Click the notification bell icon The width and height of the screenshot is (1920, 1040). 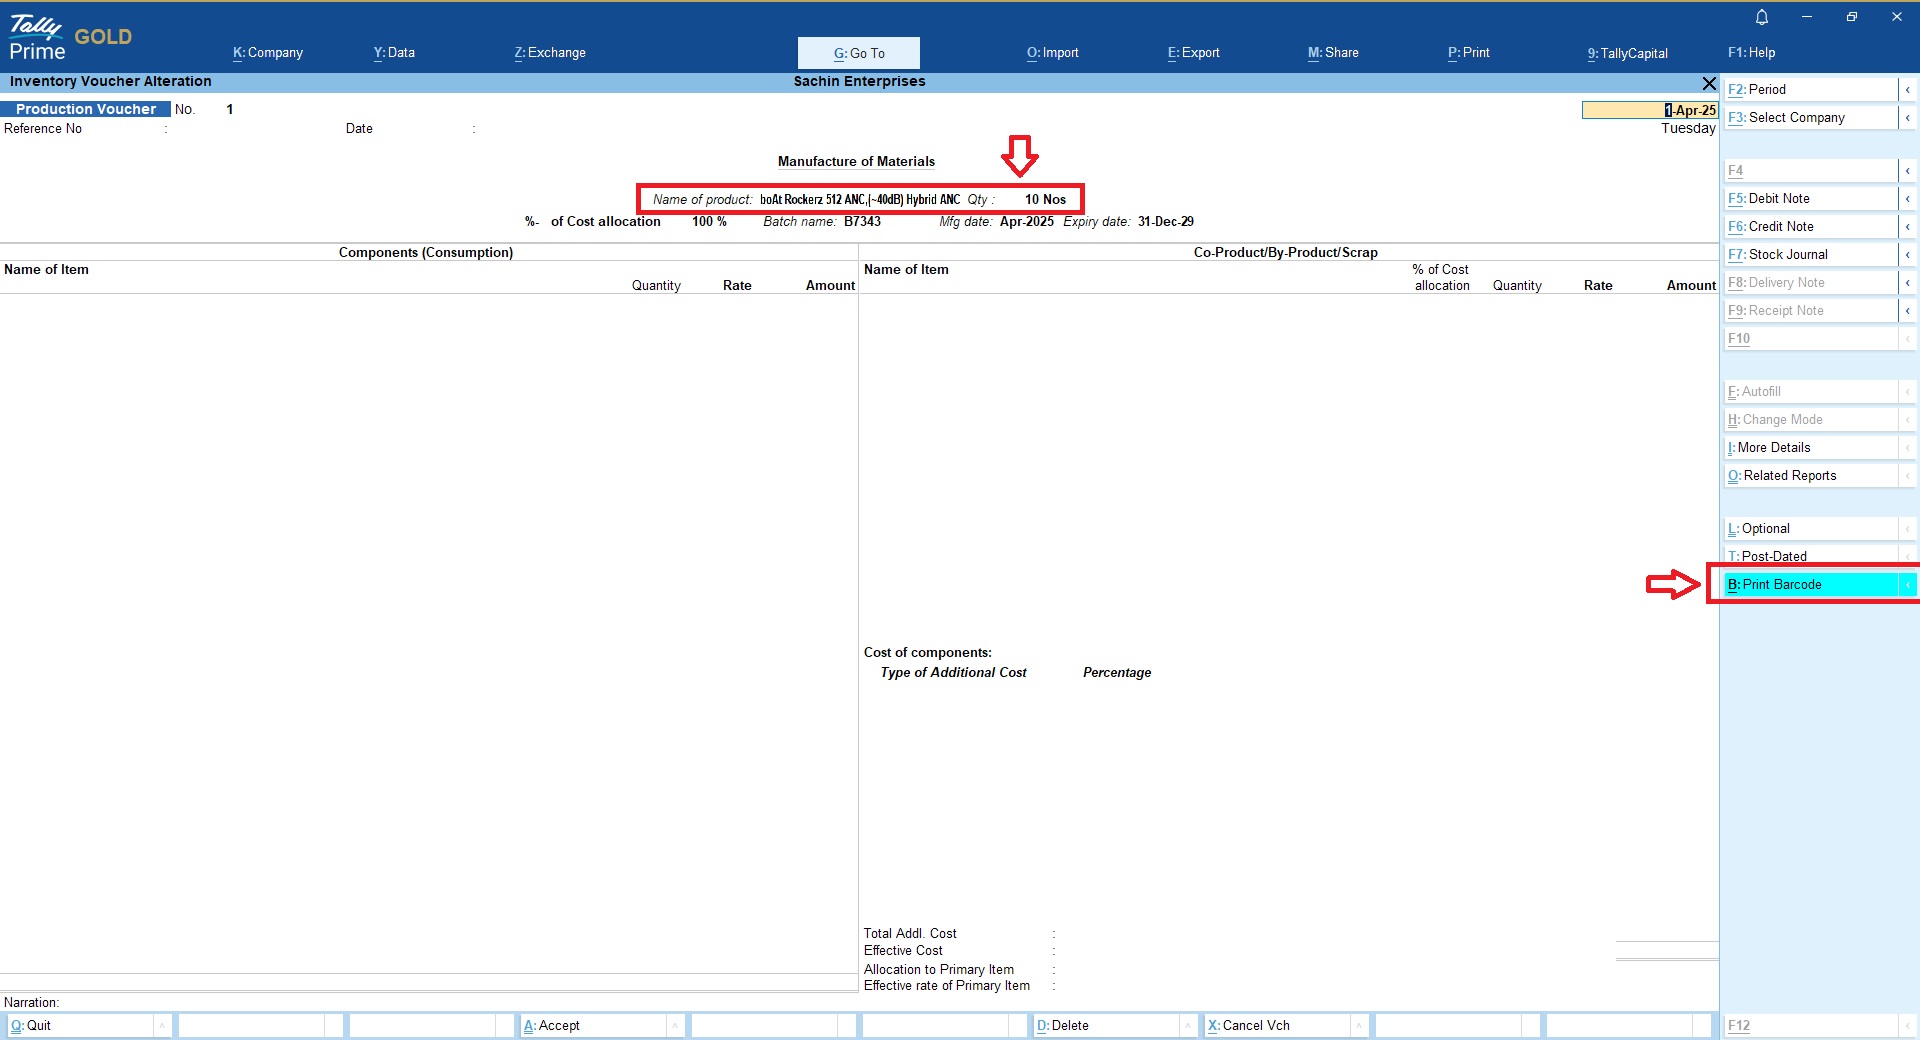(x=1762, y=17)
